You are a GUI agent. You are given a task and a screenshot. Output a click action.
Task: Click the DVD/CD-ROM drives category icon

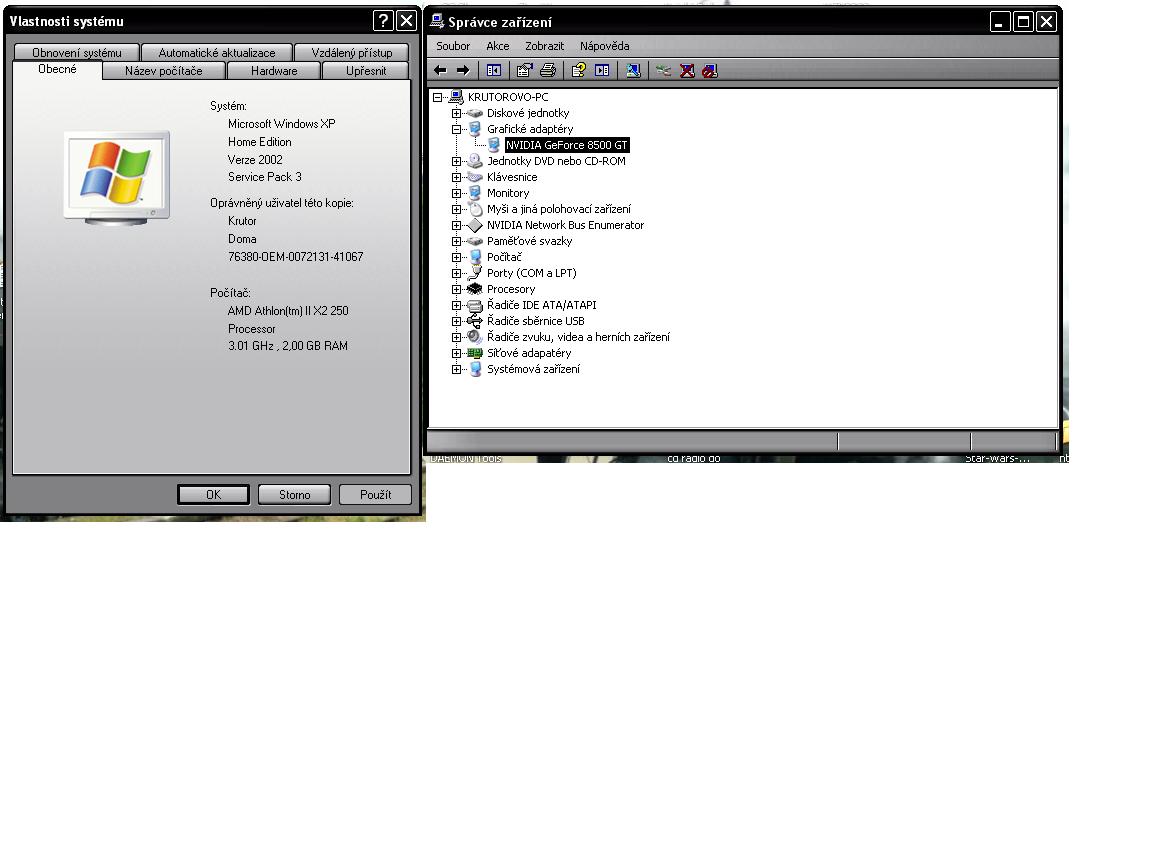475,161
